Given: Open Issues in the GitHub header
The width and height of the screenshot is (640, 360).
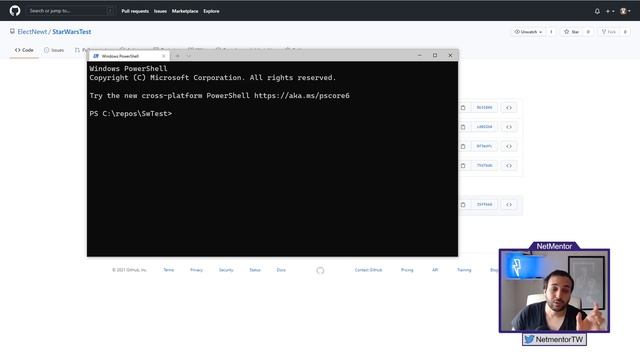Looking at the screenshot, I should tap(160, 11).
